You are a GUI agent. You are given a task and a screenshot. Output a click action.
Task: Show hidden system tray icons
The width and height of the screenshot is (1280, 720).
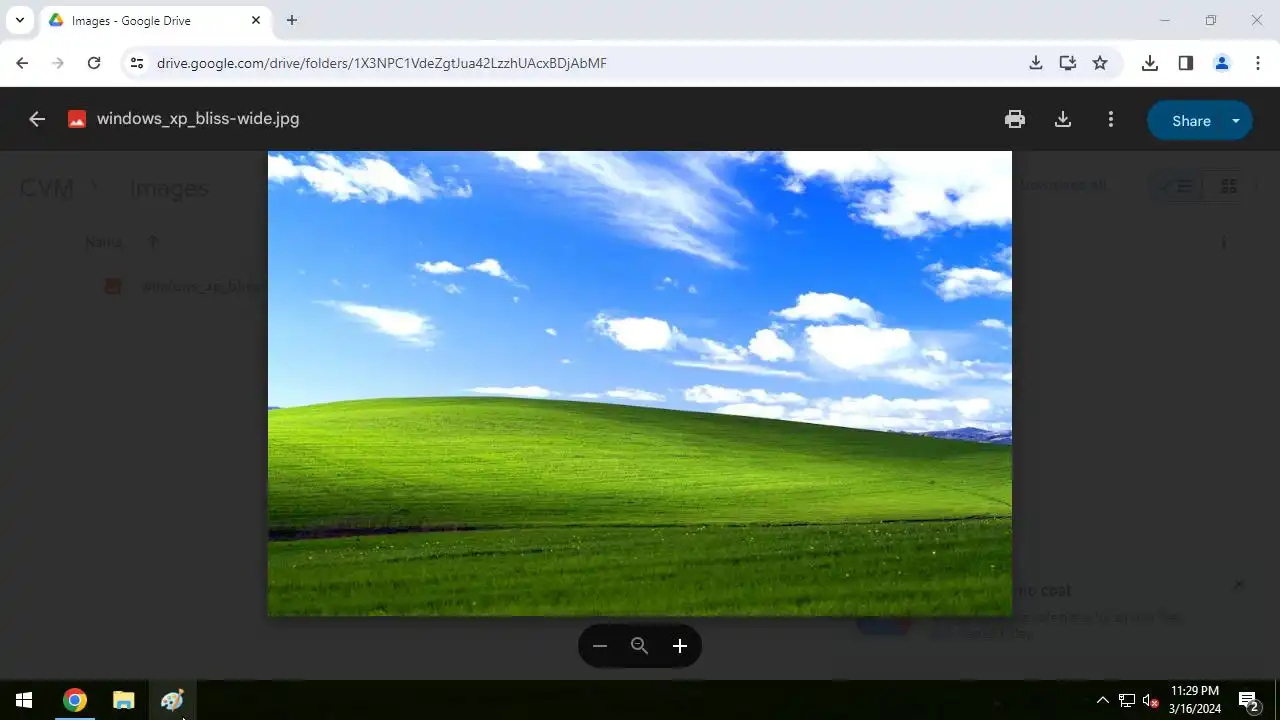pyautogui.click(x=1102, y=700)
